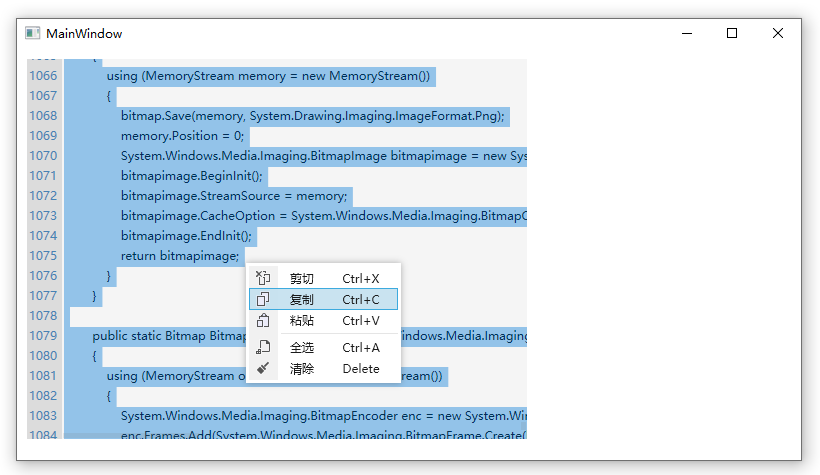Click the Delete shortcut label
The width and height of the screenshot is (820, 475).
361,369
